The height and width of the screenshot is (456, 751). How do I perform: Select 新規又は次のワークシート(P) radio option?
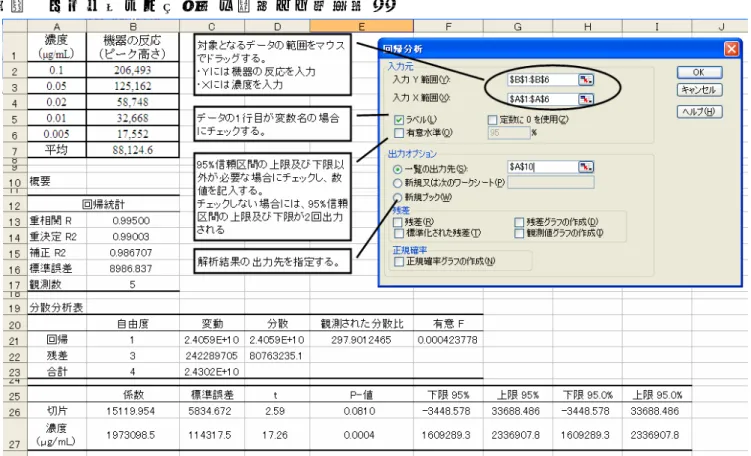pos(397,183)
